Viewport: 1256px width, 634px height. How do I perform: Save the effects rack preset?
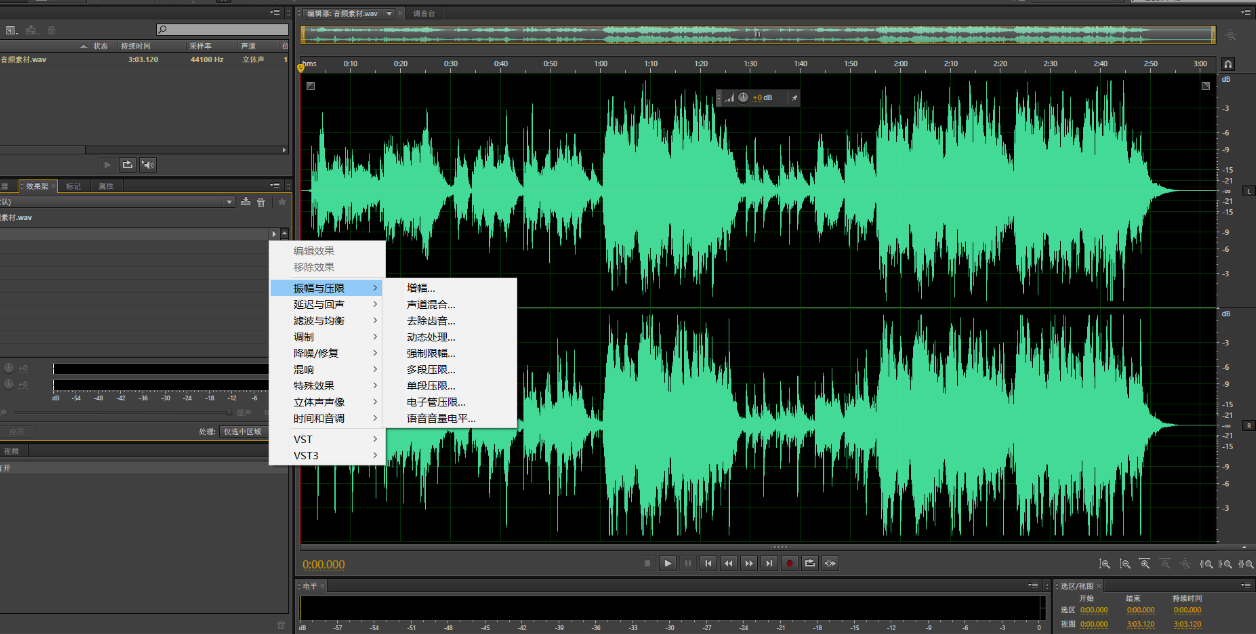pyautogui.click(x=246, y=202)
